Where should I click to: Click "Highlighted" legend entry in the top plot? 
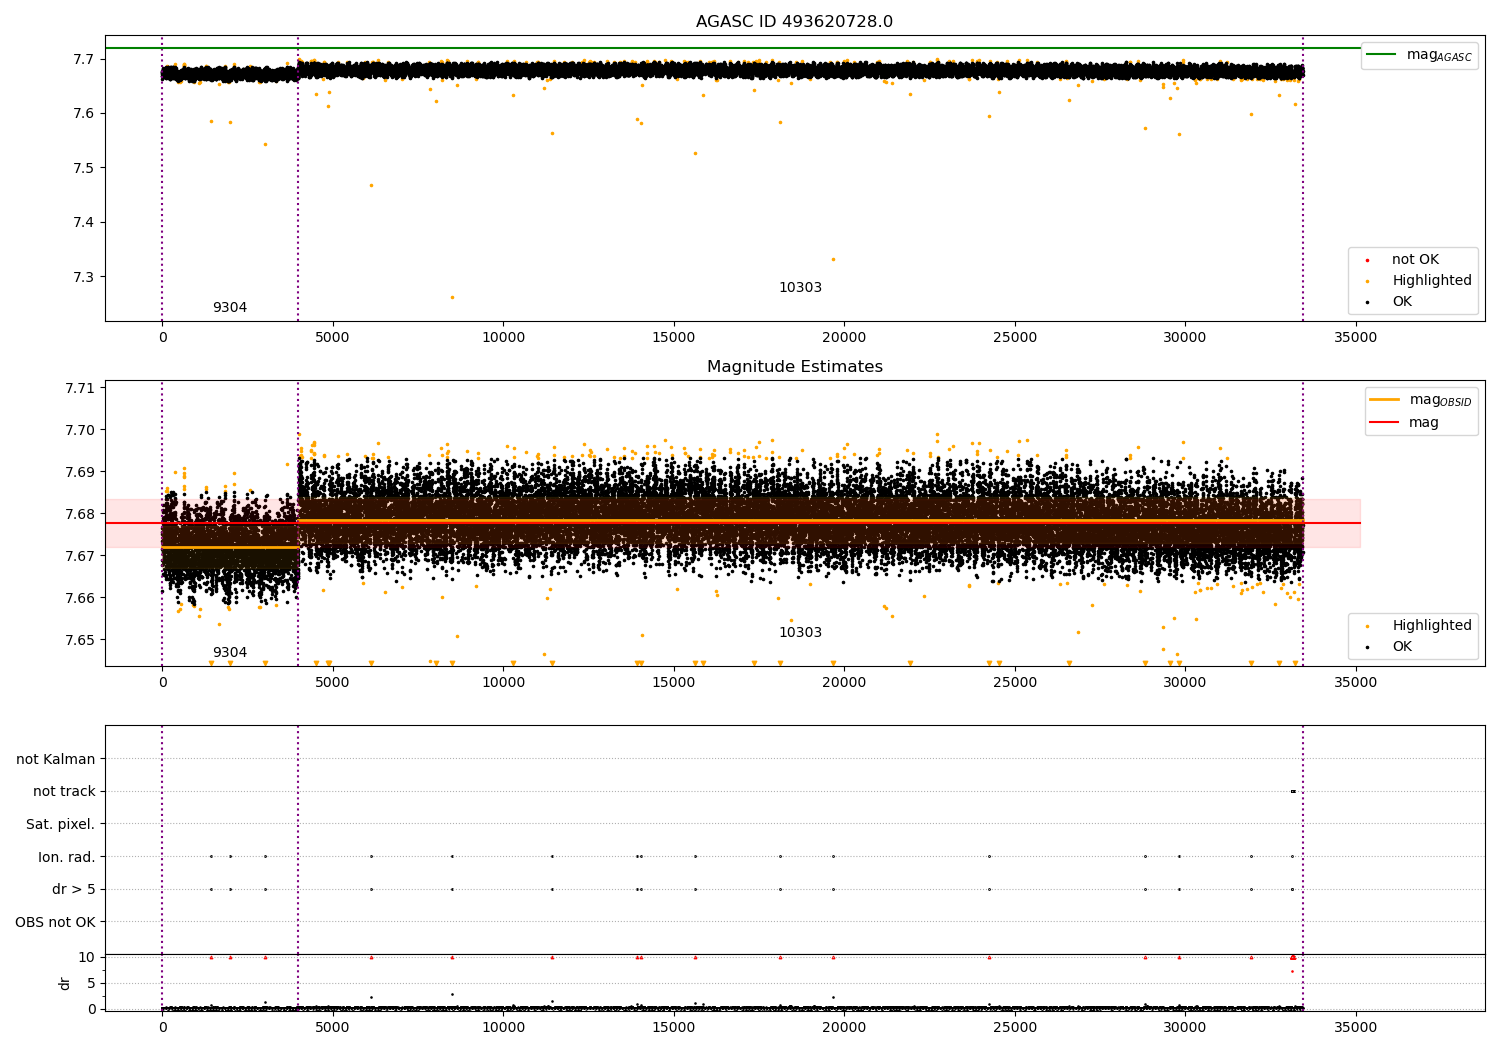1432,281
